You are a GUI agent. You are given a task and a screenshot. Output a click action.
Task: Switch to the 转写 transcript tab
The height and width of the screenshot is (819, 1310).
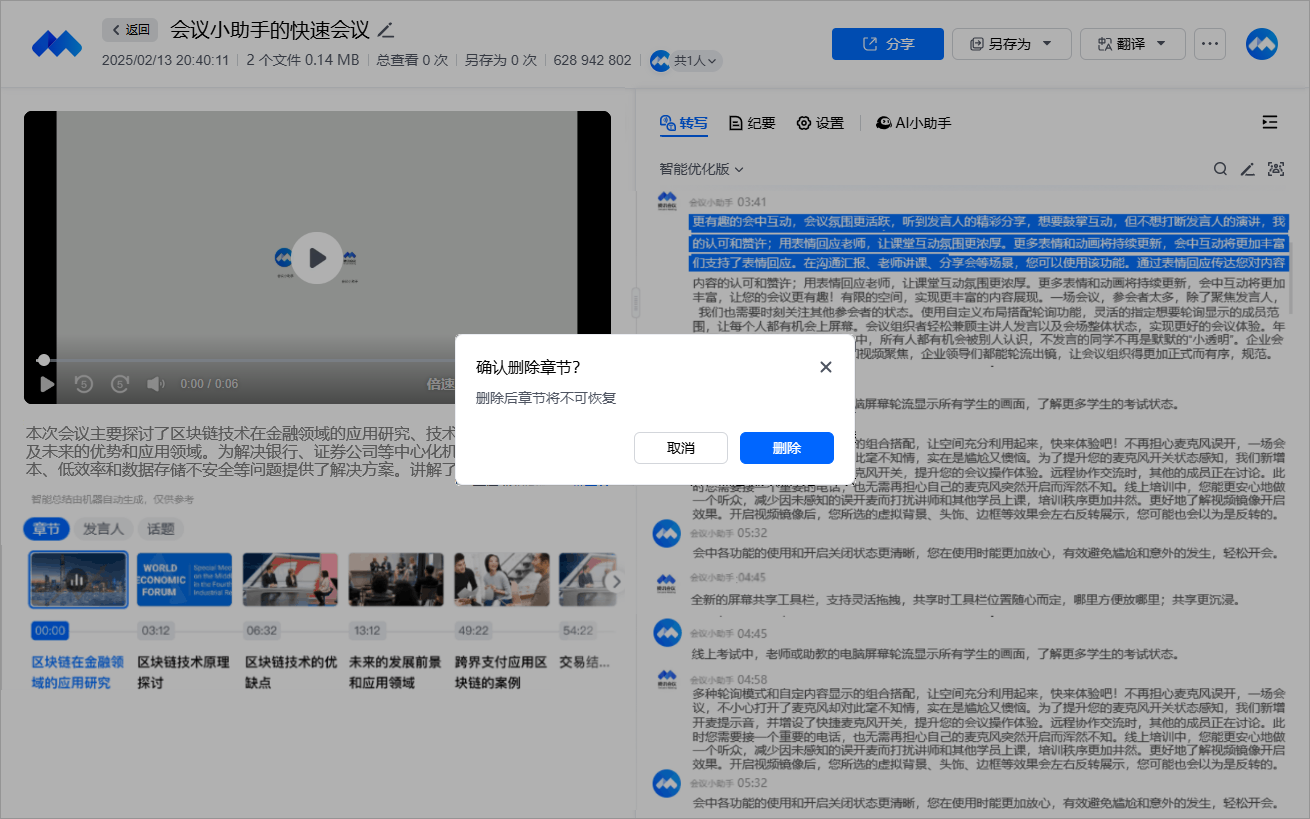pos(684,123)
